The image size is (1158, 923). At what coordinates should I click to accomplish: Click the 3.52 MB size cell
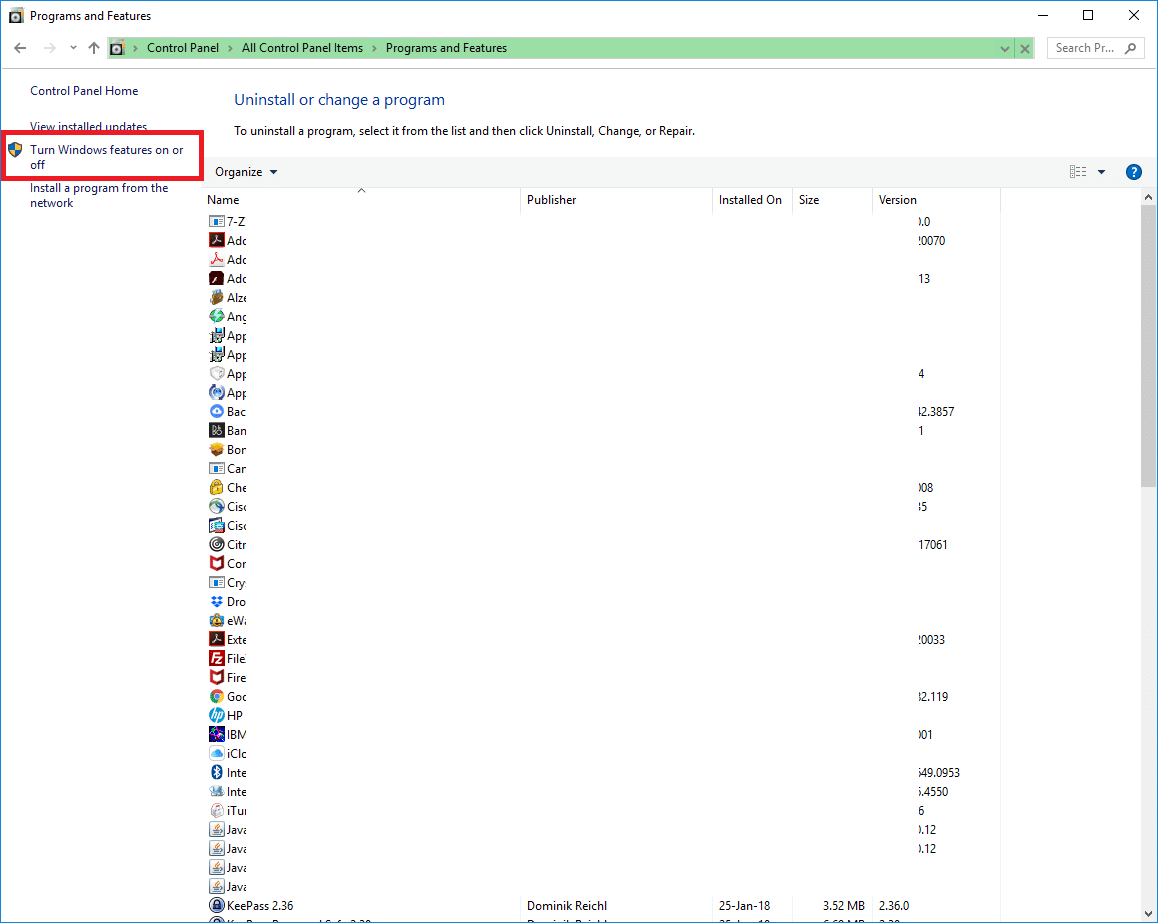844,905
